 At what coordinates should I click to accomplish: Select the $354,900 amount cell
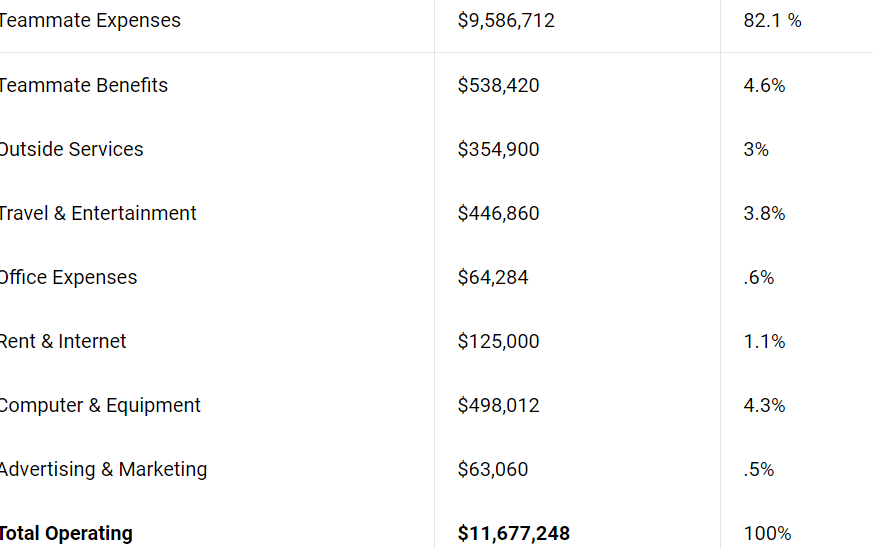(498, 149)
